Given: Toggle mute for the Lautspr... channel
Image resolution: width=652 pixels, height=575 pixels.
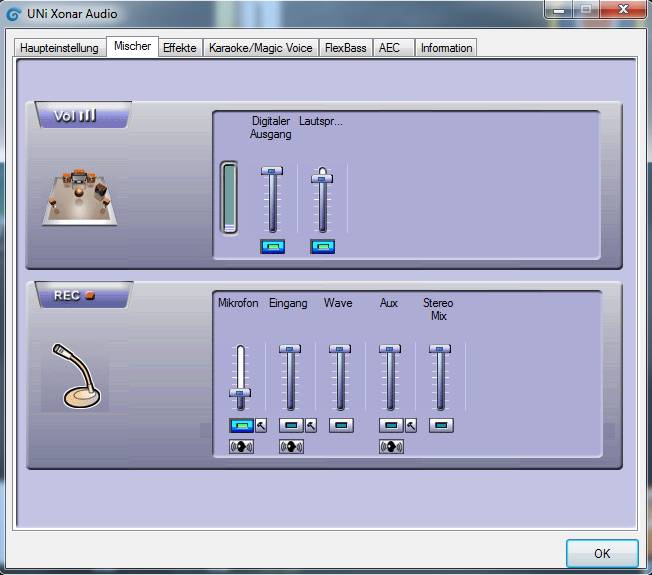Looking at the screenshot, I should point(323,247).
